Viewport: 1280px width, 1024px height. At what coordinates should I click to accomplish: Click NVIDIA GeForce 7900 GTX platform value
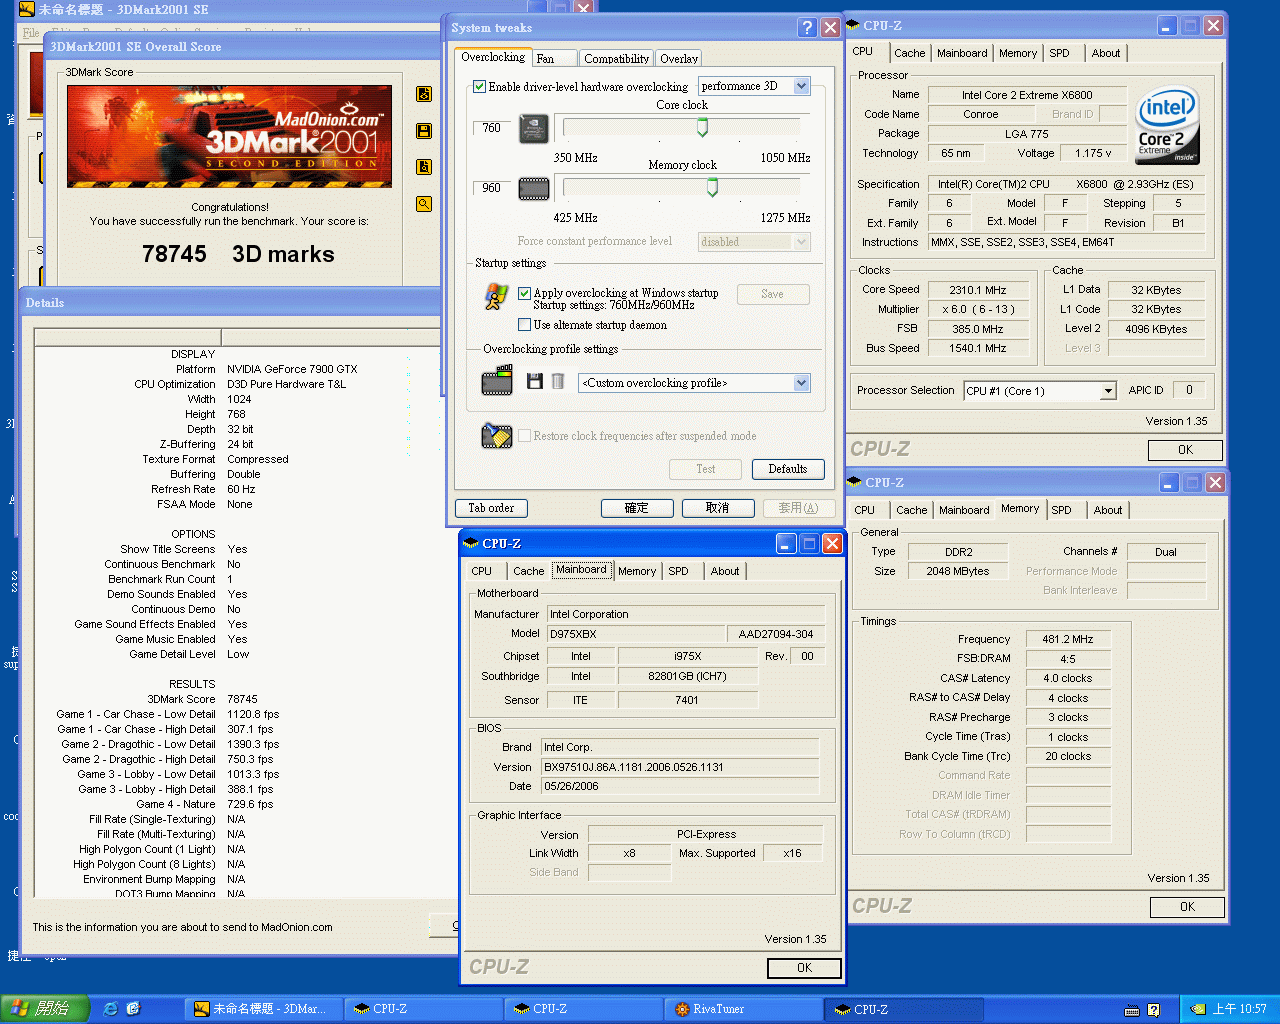(292, 369)
